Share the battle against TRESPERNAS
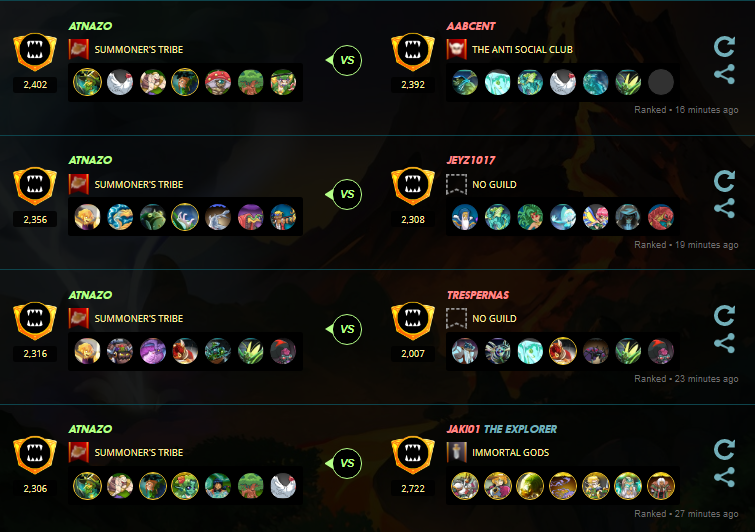The height and width of the screenshot is (532, 755). (724, 343)
